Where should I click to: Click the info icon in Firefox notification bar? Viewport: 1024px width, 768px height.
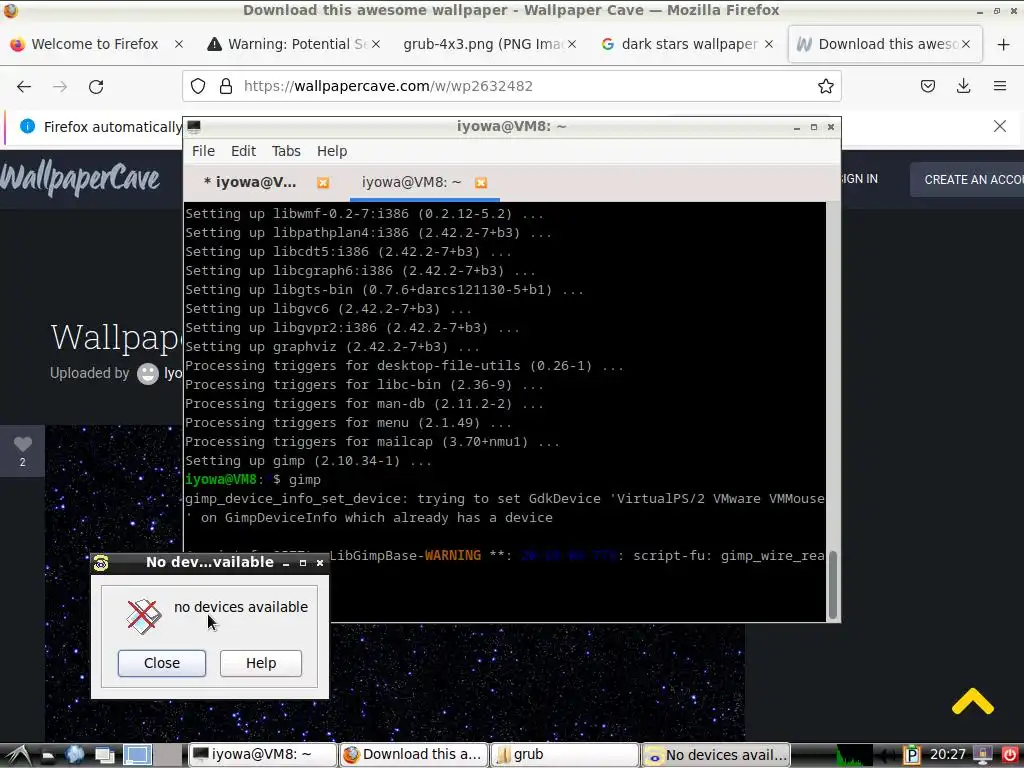coord(27,126)
